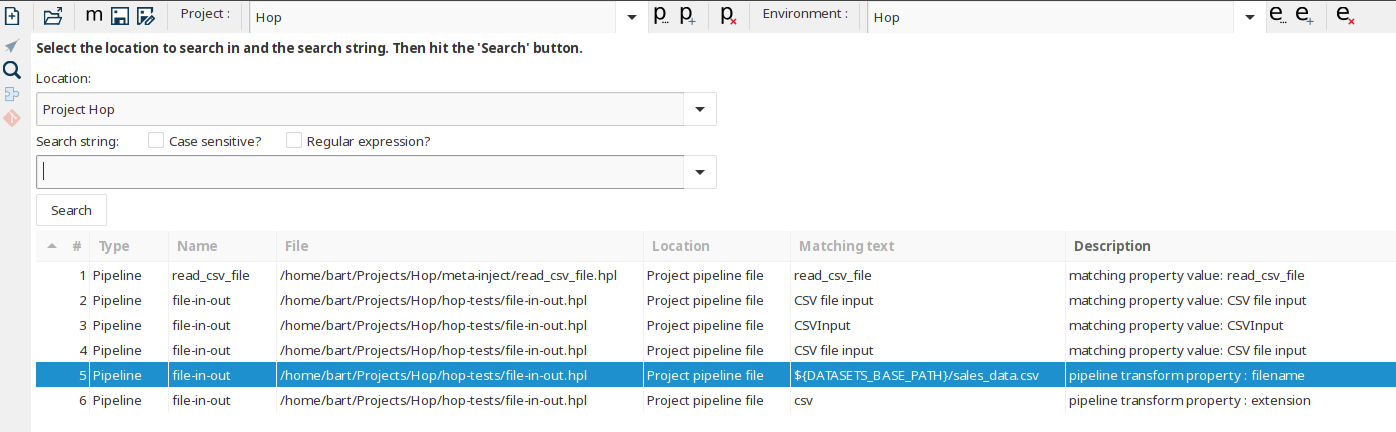1396x432 pixels.
Task: Click the add environment 'e+' icon
Action: pos(1305,16)
